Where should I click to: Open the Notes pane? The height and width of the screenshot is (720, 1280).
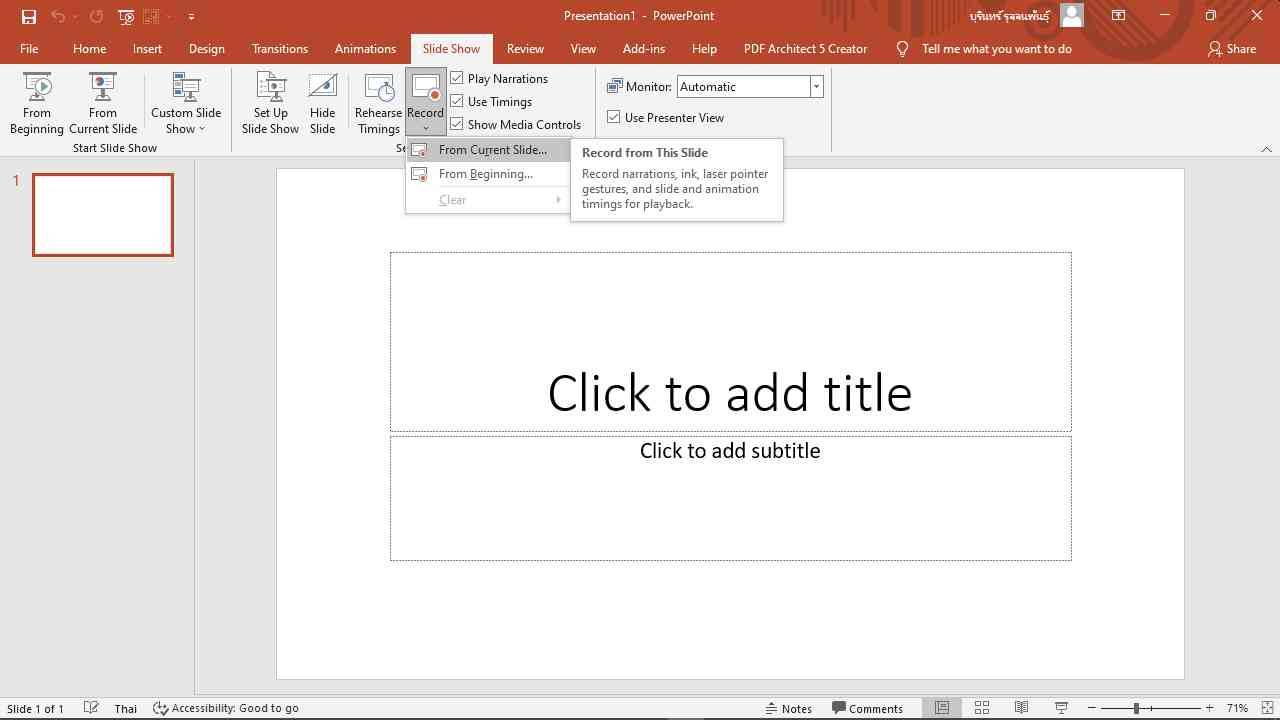788,708
